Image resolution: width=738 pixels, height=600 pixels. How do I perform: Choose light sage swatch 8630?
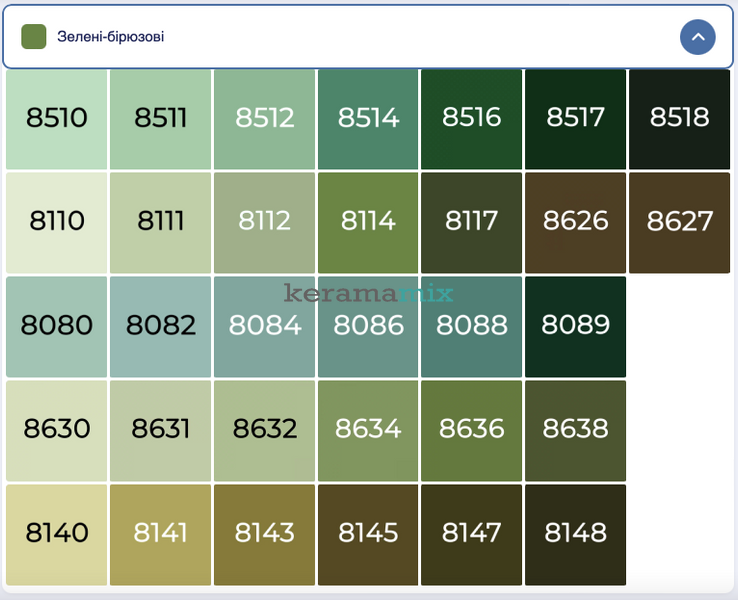[x=56, y=431]
